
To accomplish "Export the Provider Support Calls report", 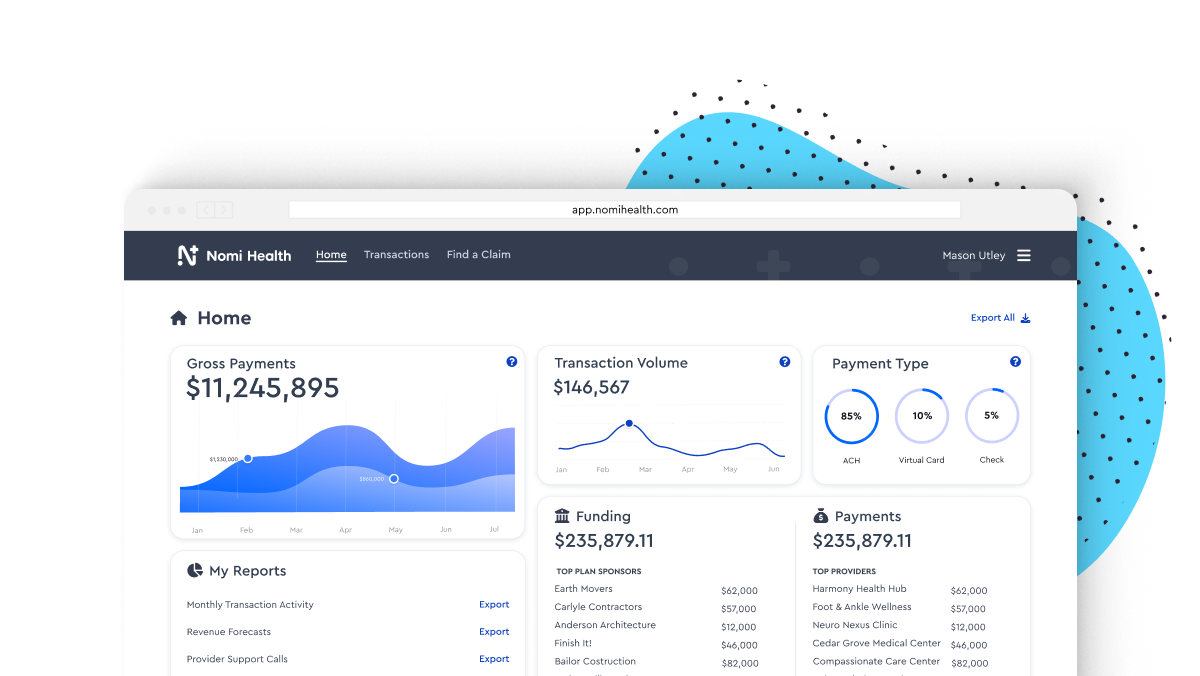I will point(494,659).
